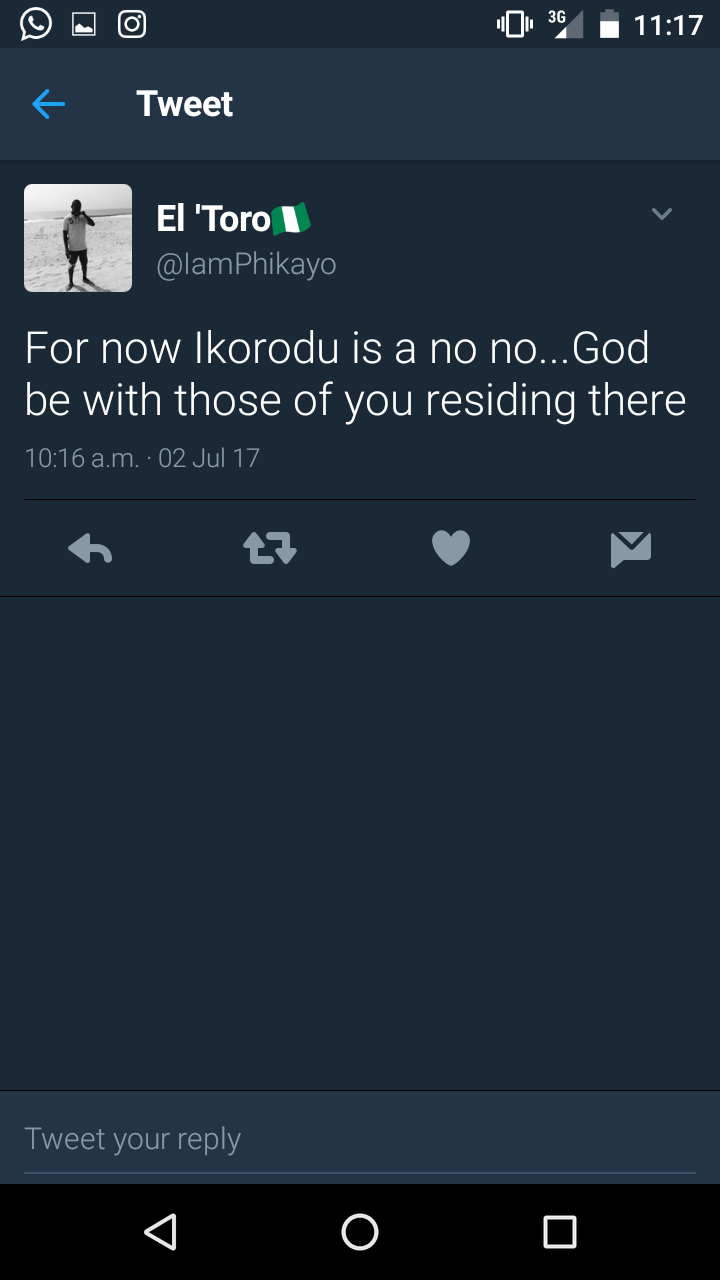This screenshot has width=720, height=1280.
Task: Share tweet via direct message icon
Action: 630,548
